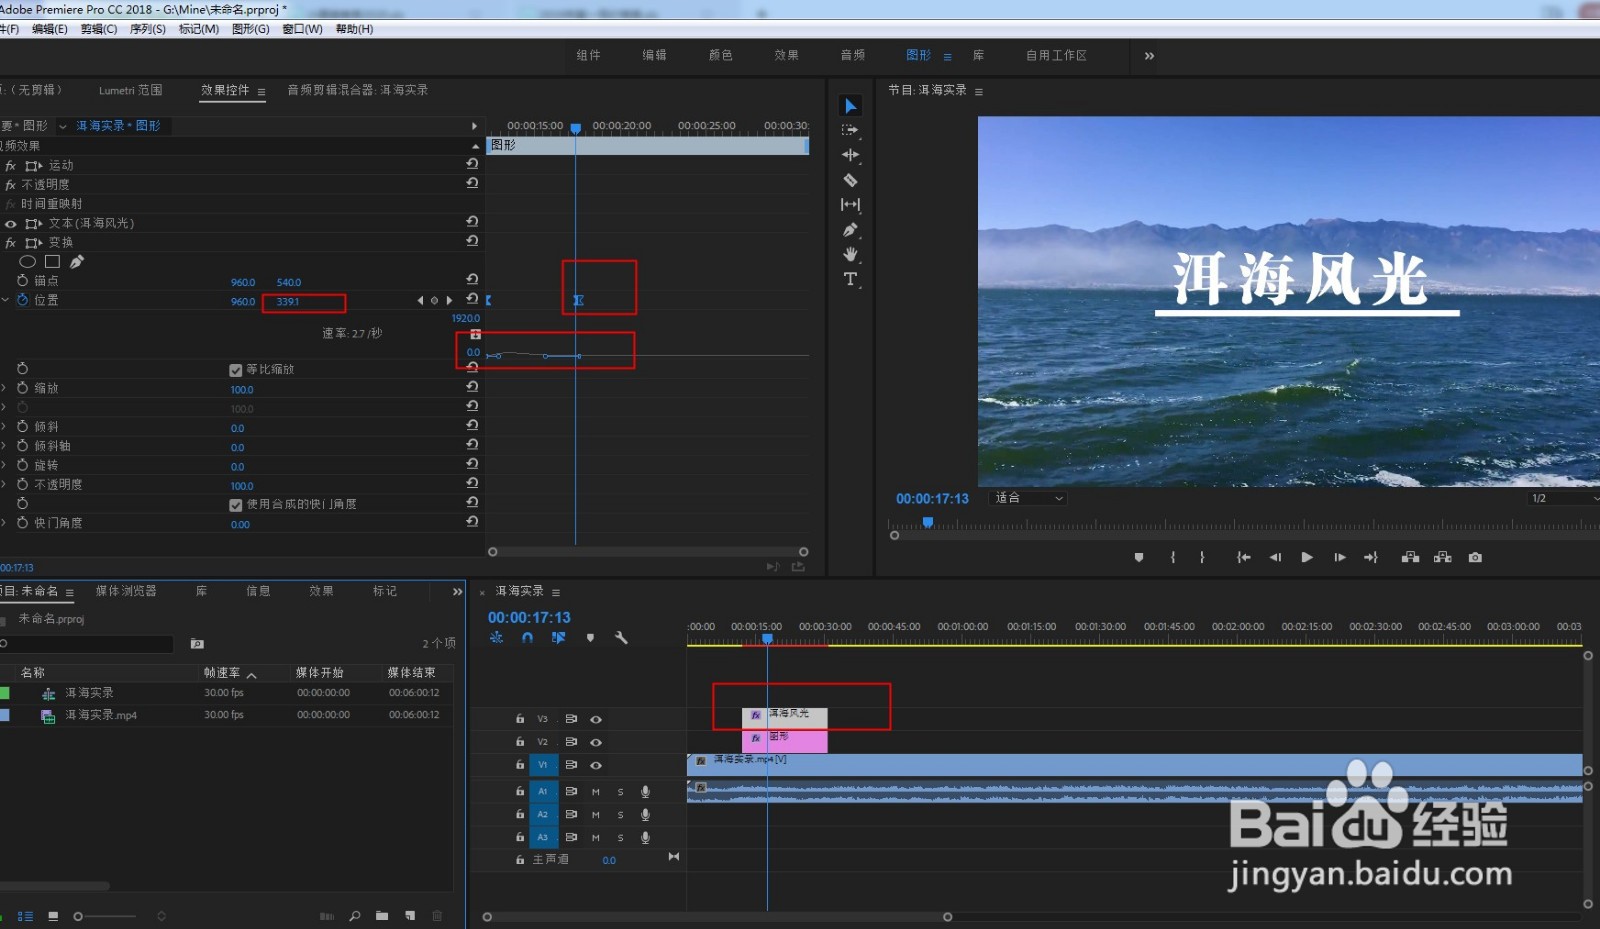Click program monitor playhead scrubber

coord(928,522)
